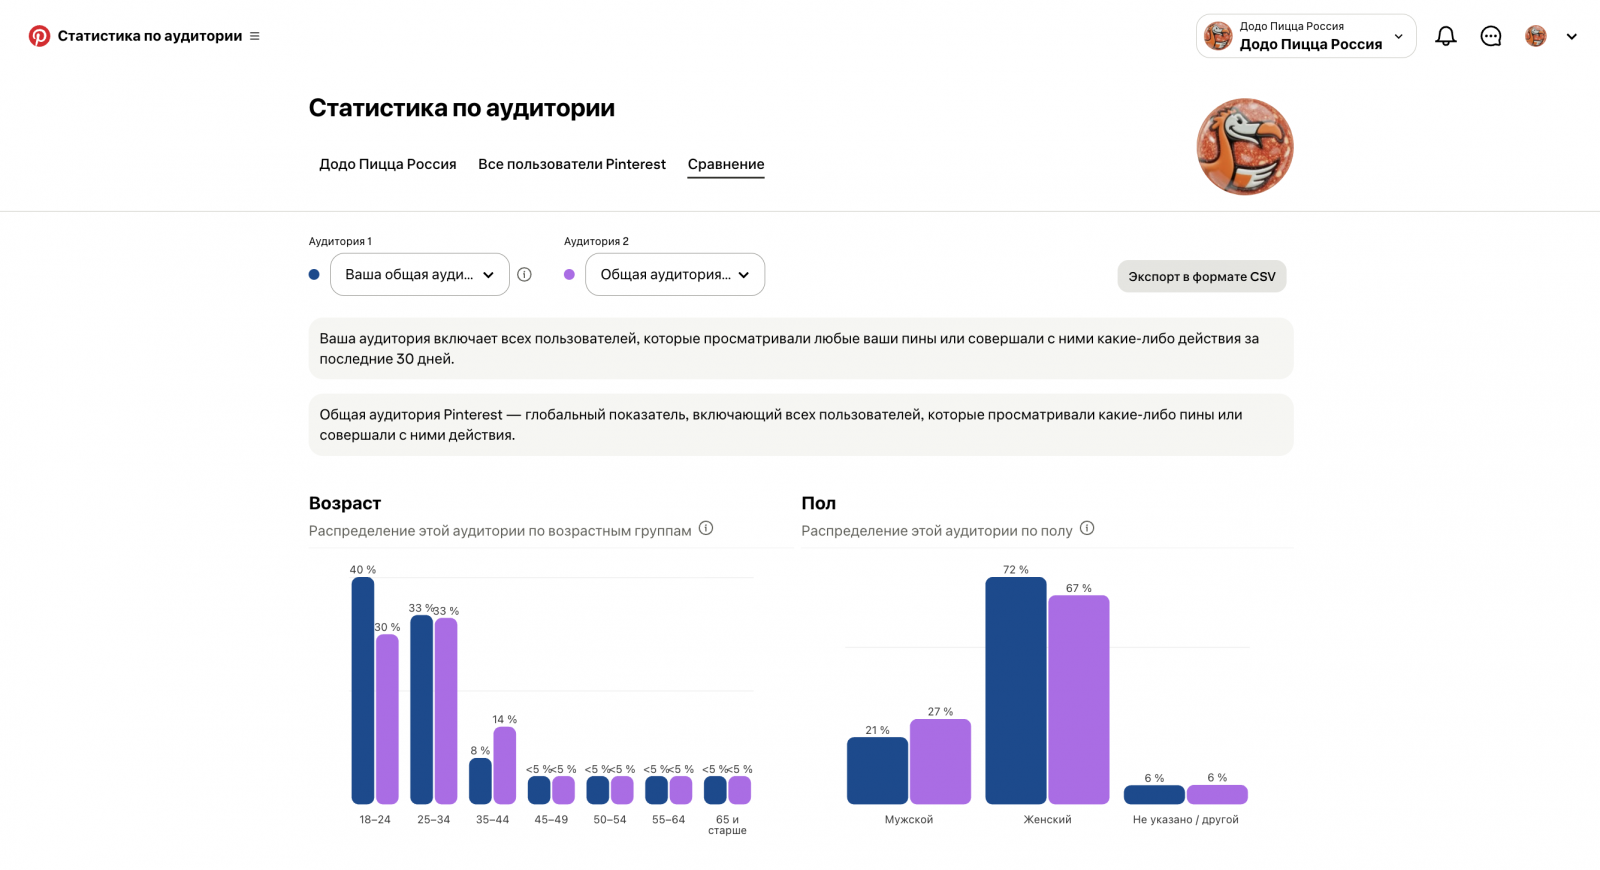Switch to Додо Пицца Россия tab
Screen dimensions: 1600x870
tap(388, 164)
